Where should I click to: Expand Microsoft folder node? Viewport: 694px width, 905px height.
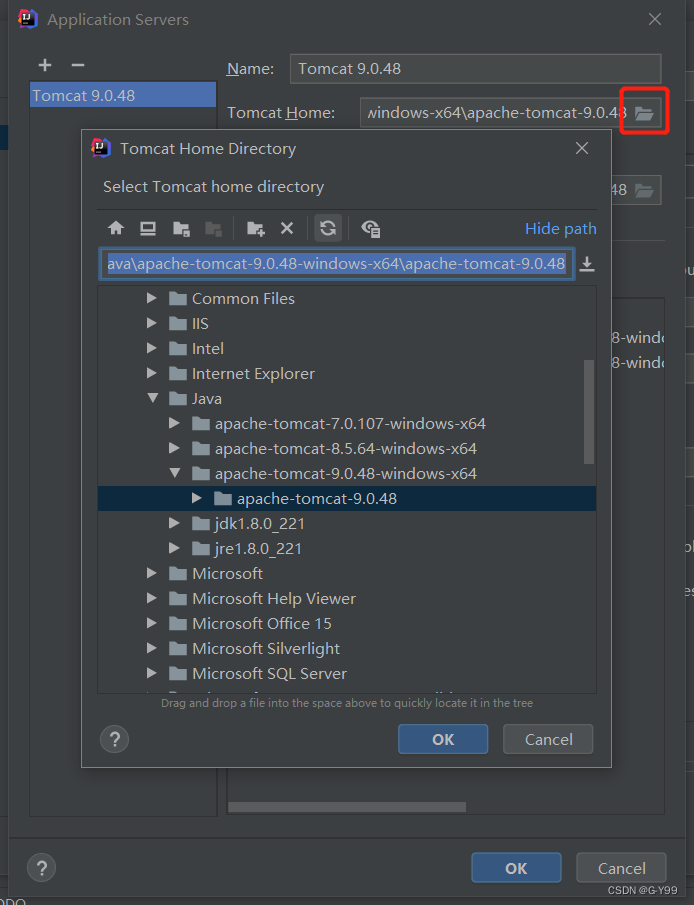(x=151, y=573)
